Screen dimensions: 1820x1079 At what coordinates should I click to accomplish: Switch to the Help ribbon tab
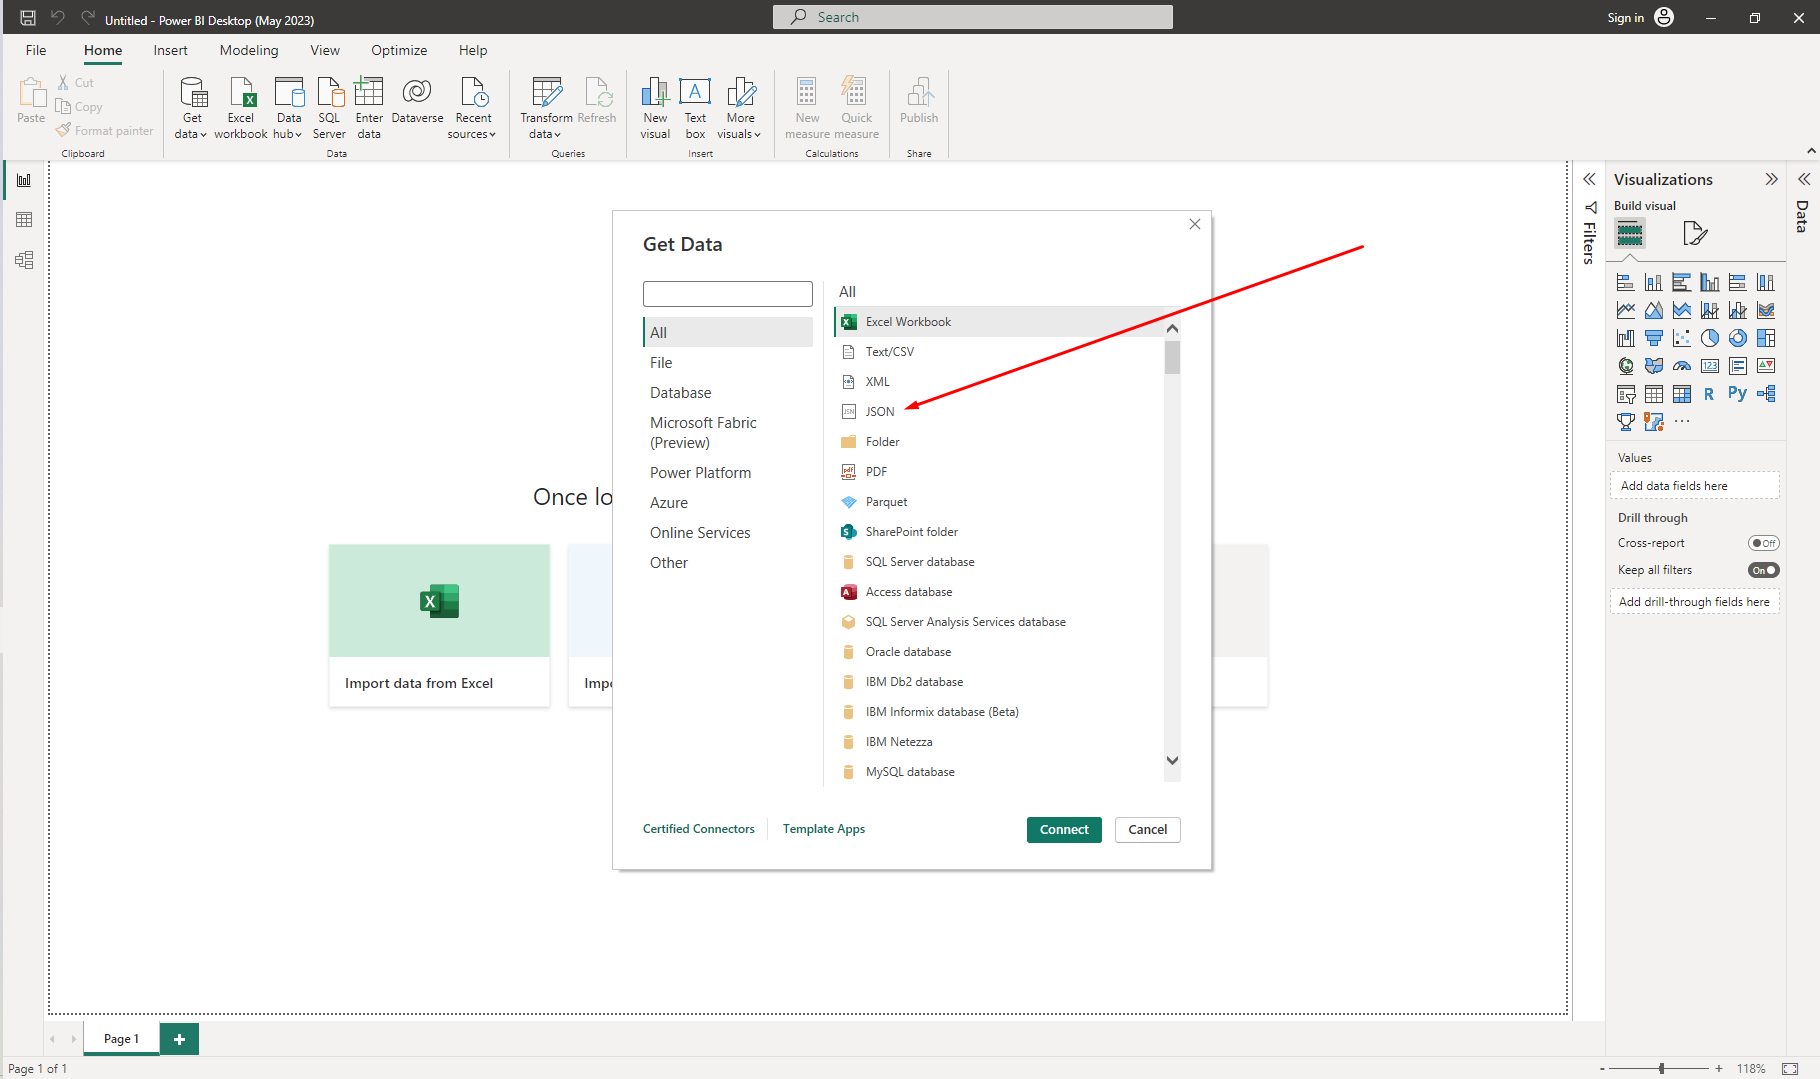(473, 50)
